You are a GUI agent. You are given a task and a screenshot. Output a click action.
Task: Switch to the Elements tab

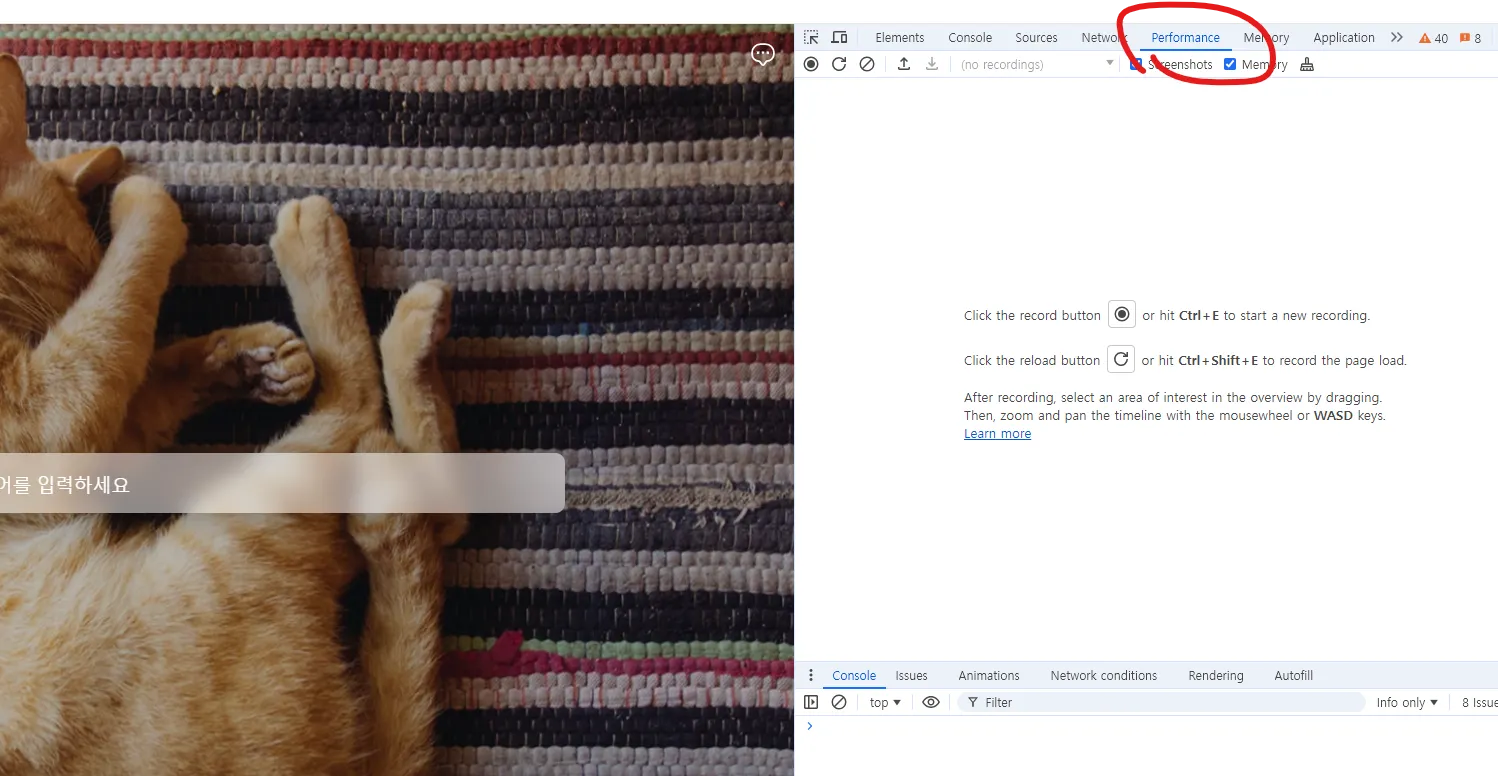tap(900, 37)
